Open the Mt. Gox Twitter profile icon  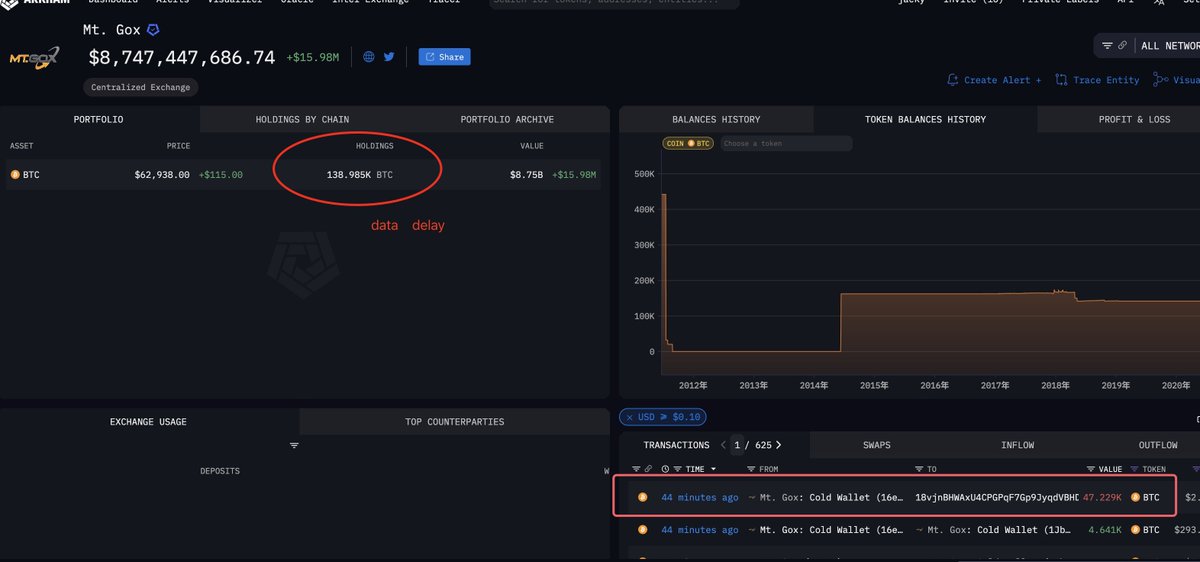click(389, 57)
